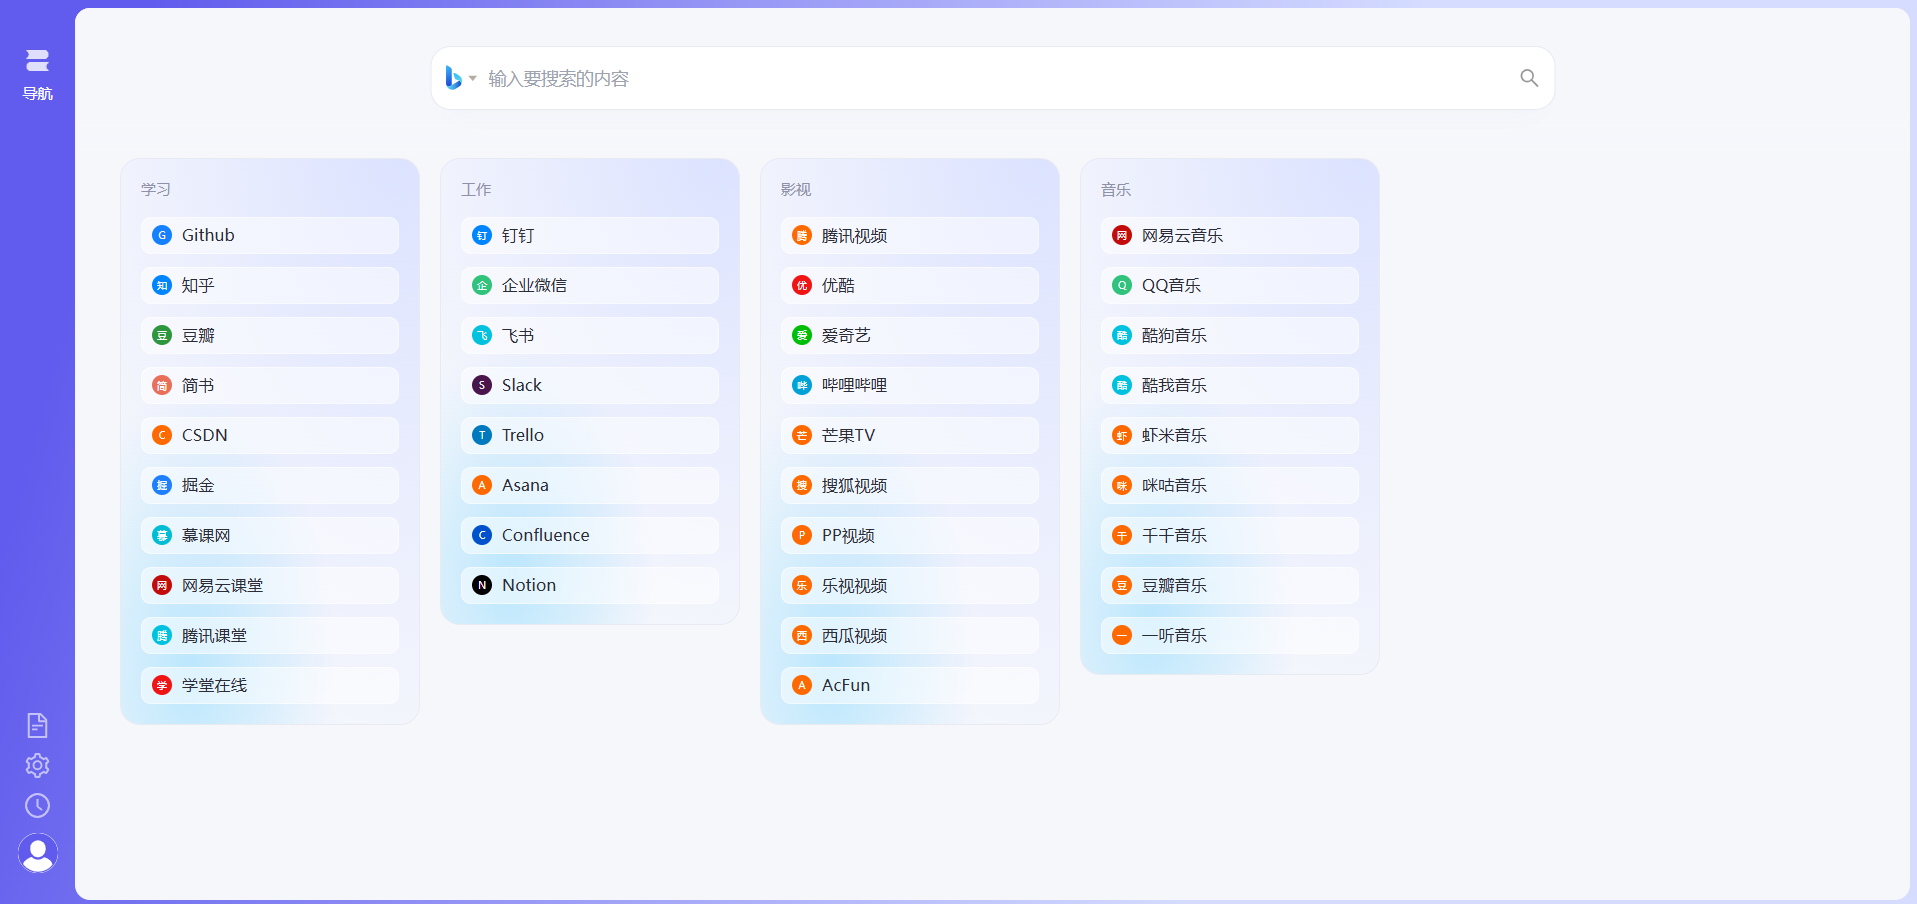Viewport: 1917px width, 904px height.
Task: Open the 酷我音乐 link
Action: click(1230, 385)
